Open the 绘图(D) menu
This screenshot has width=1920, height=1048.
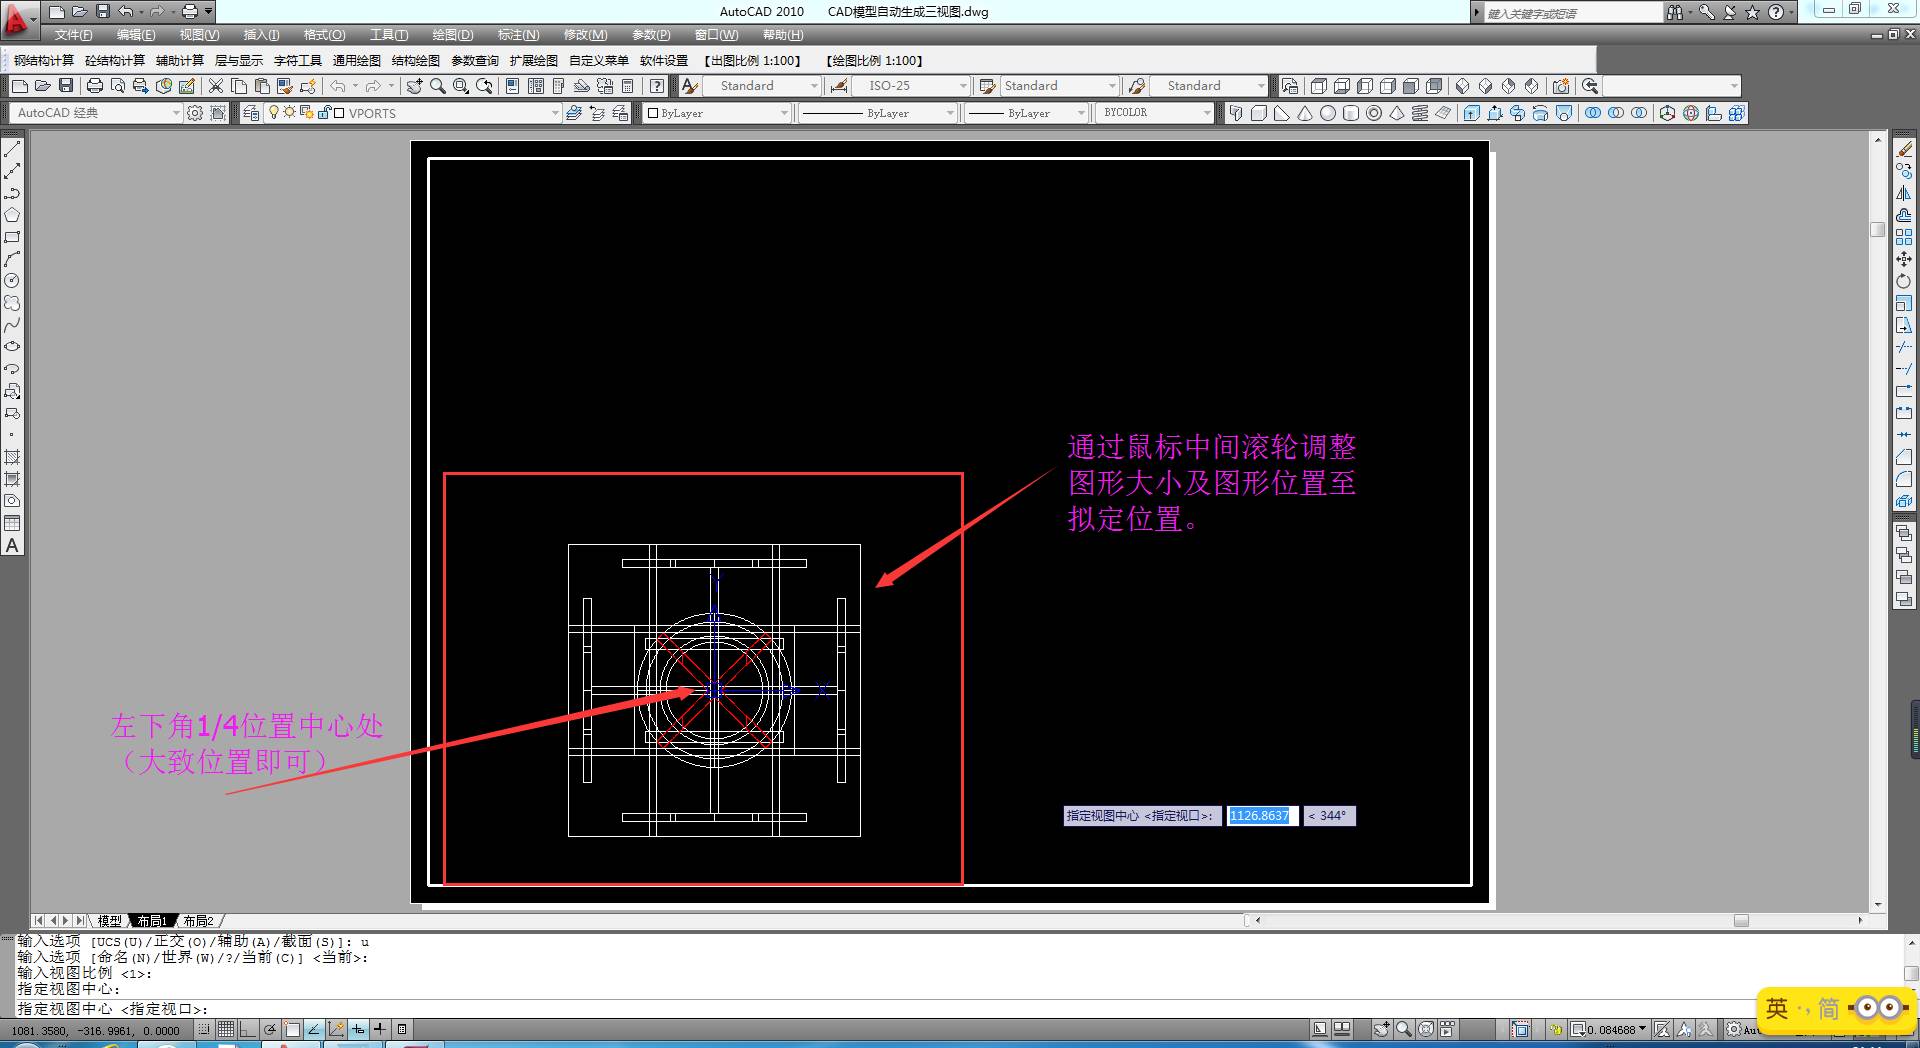click(453, 35)
